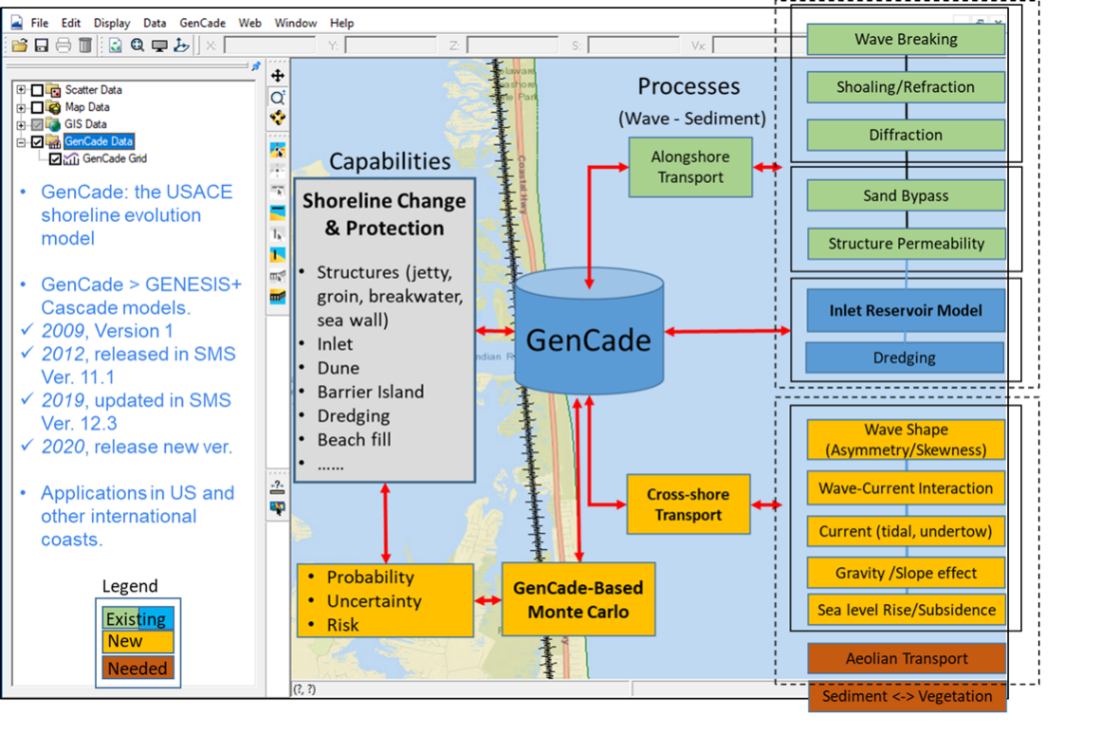Select the Map Data tree label

coord(87,107)
